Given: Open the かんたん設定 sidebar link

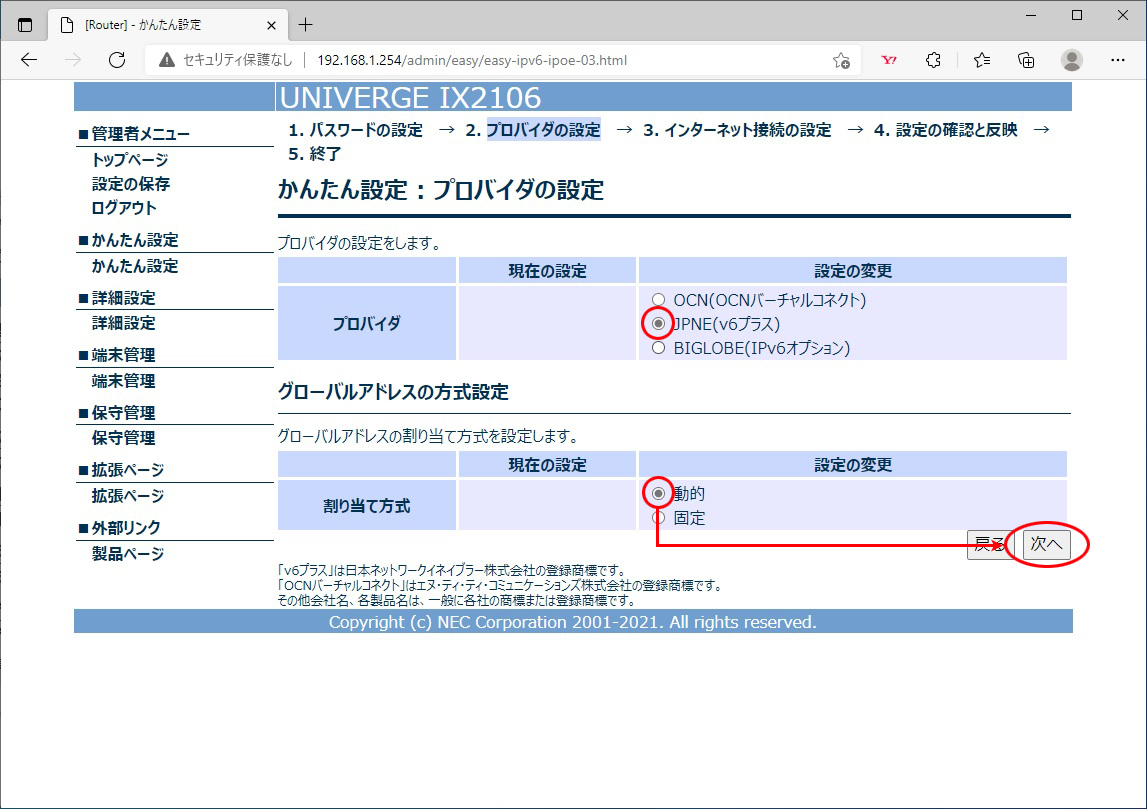Looking at the screenshot, I should 135,266.
